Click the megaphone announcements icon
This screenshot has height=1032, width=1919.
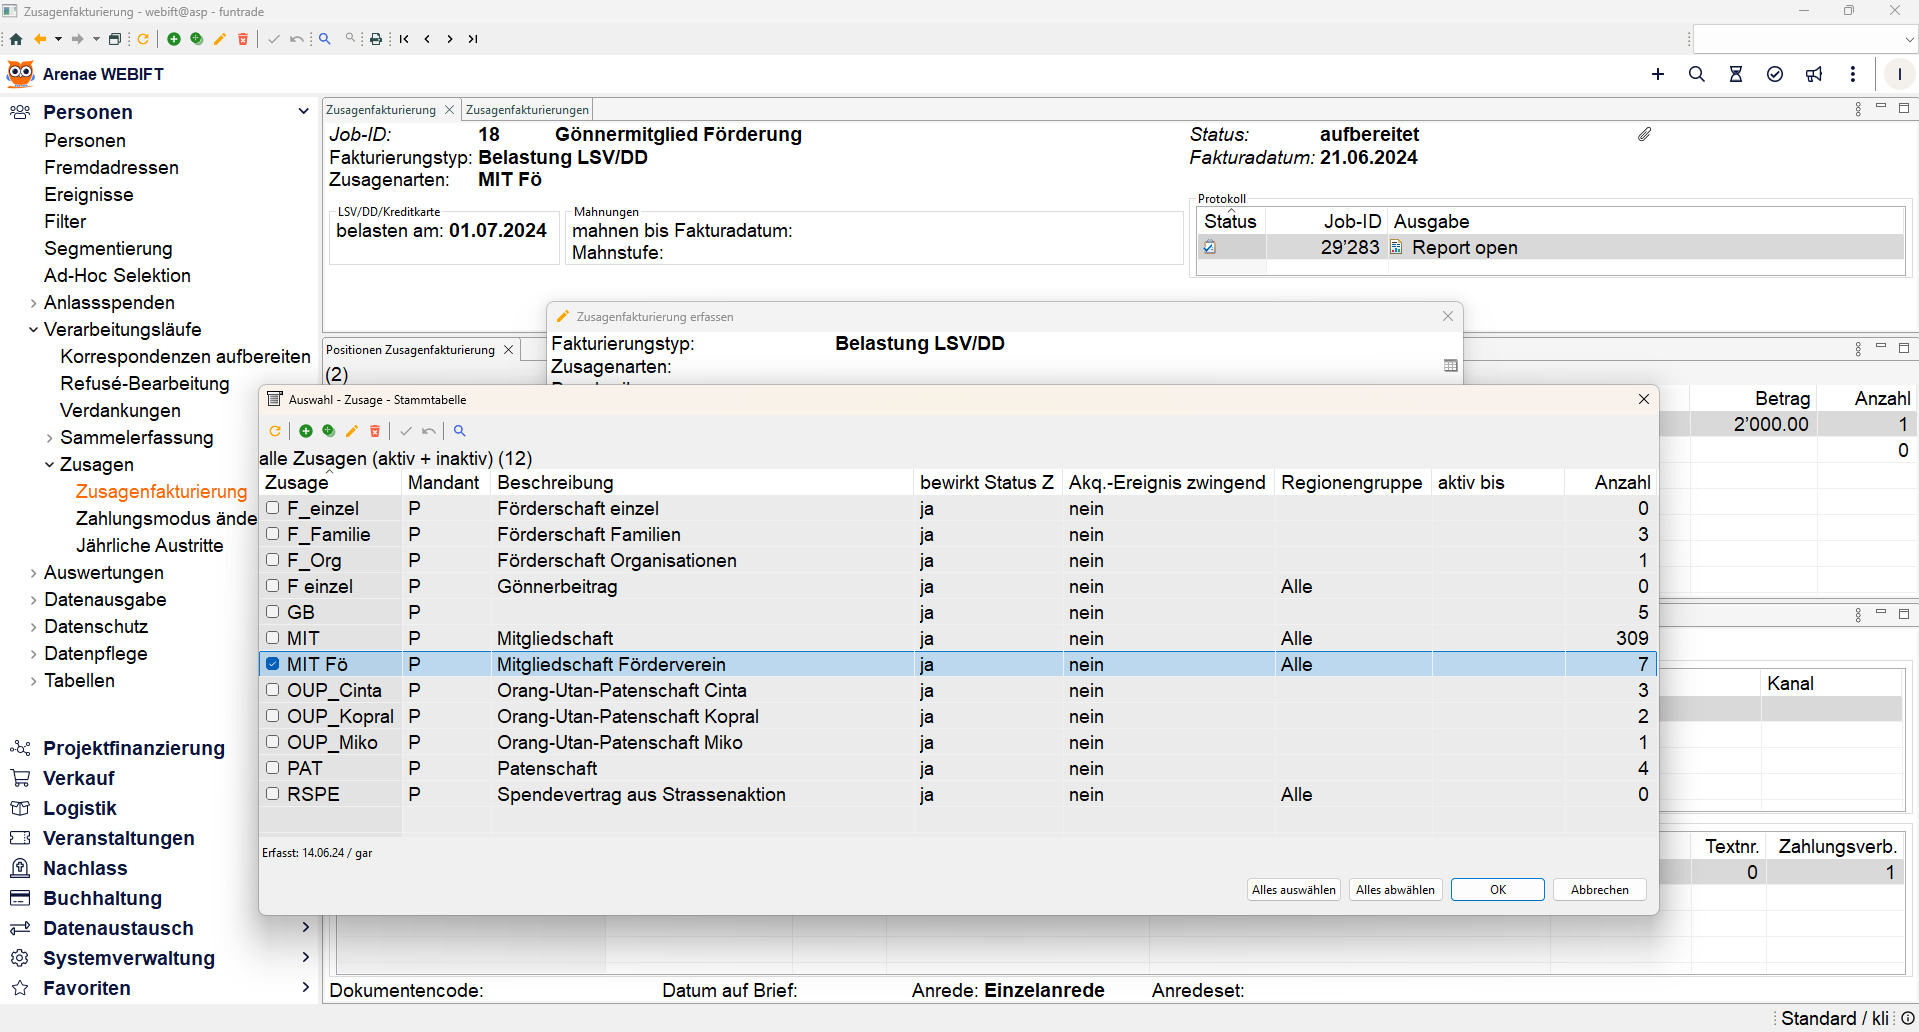(1814, 74)
